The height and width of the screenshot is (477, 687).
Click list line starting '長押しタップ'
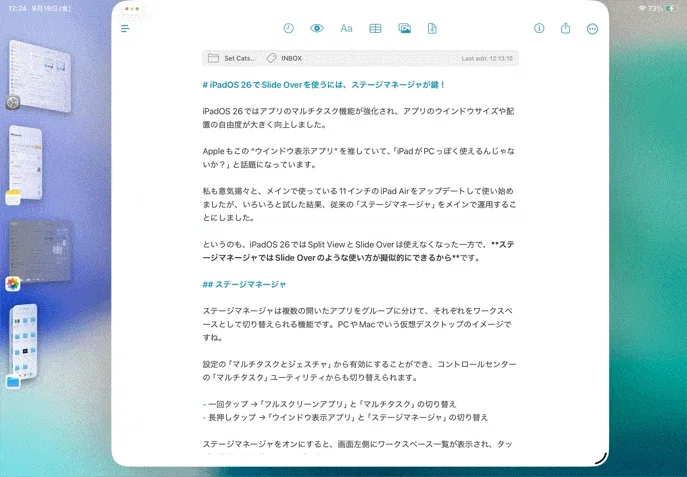tap(345, 417)
